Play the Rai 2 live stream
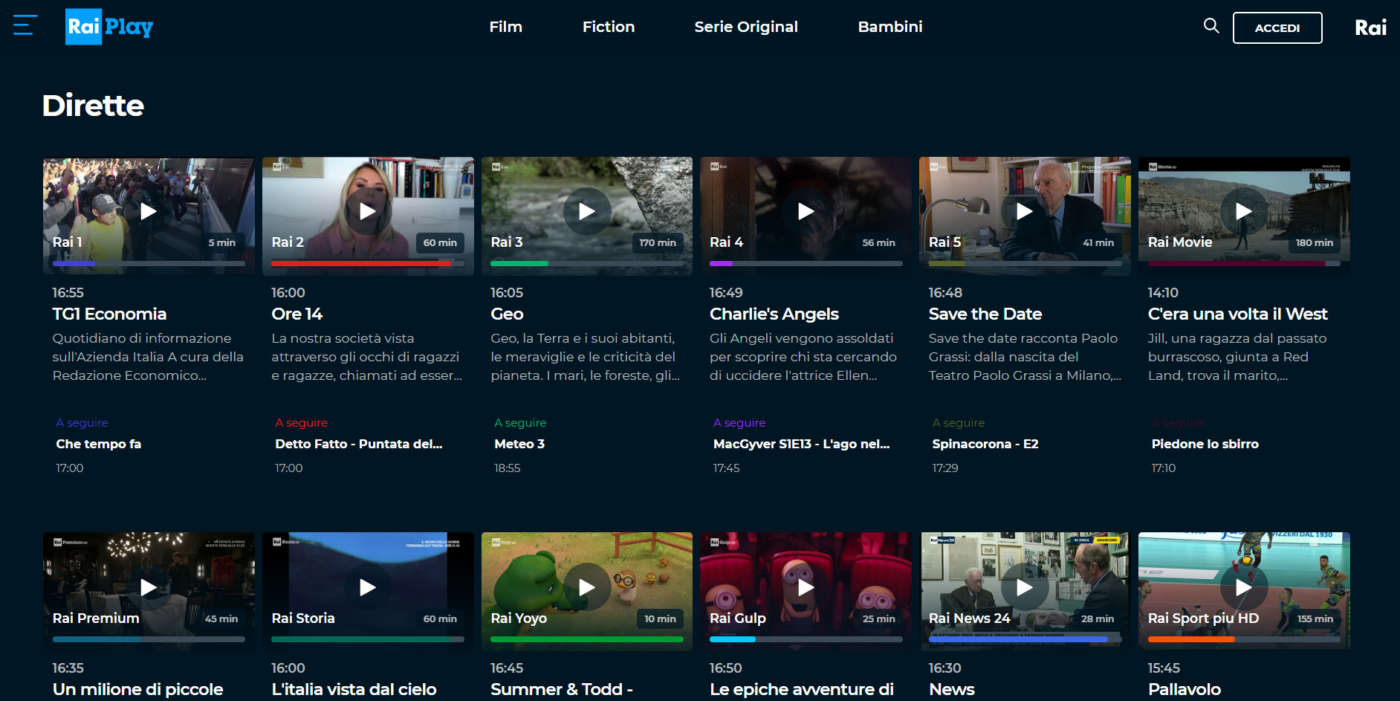 pos(367,211)
